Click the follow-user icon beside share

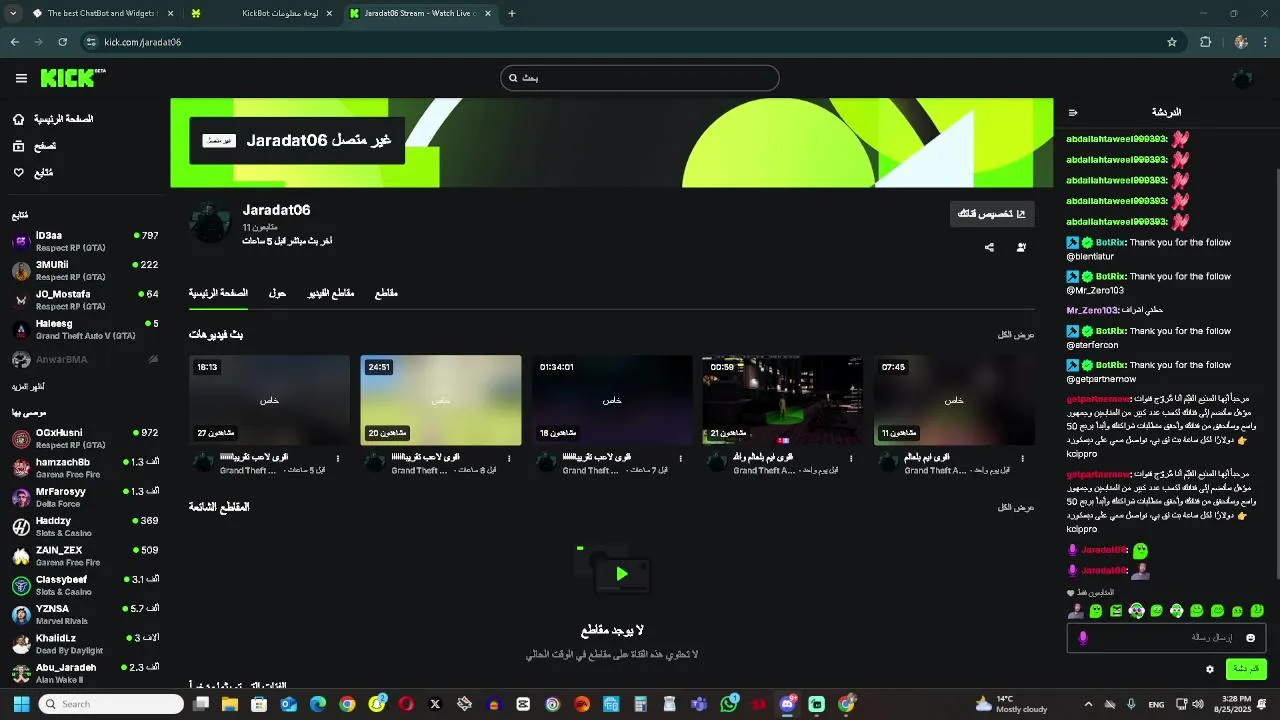click(x=1021, y=247)
